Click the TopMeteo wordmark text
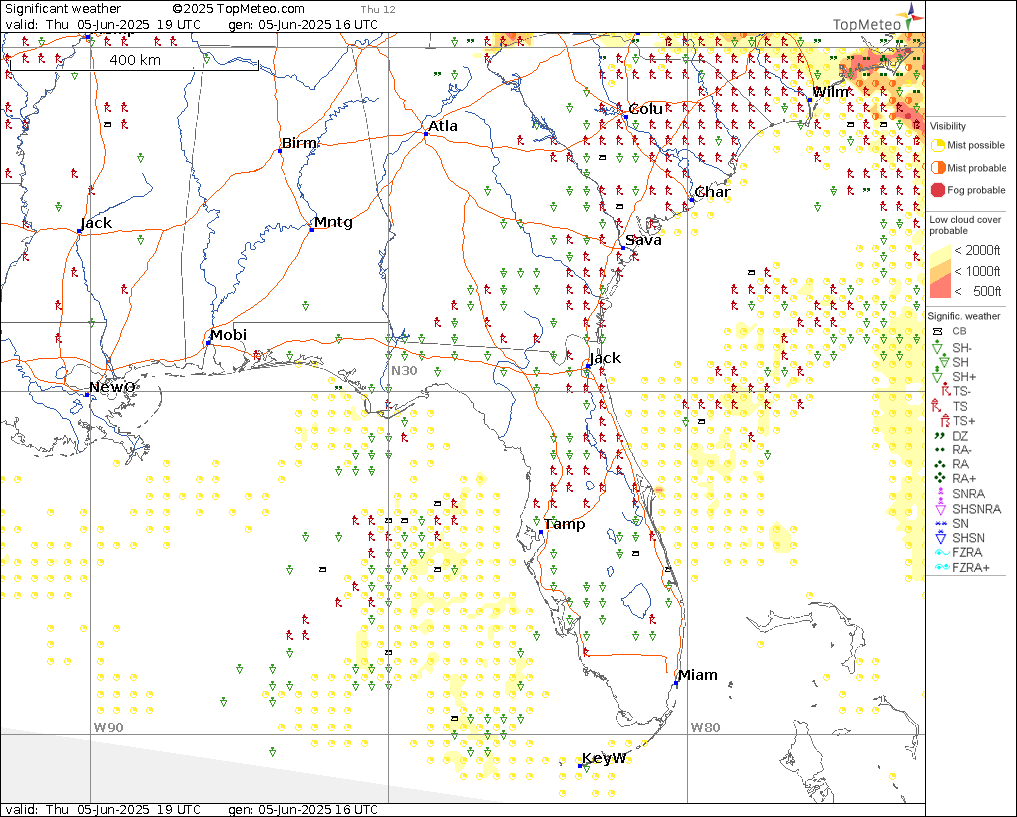 click(867, 25)
